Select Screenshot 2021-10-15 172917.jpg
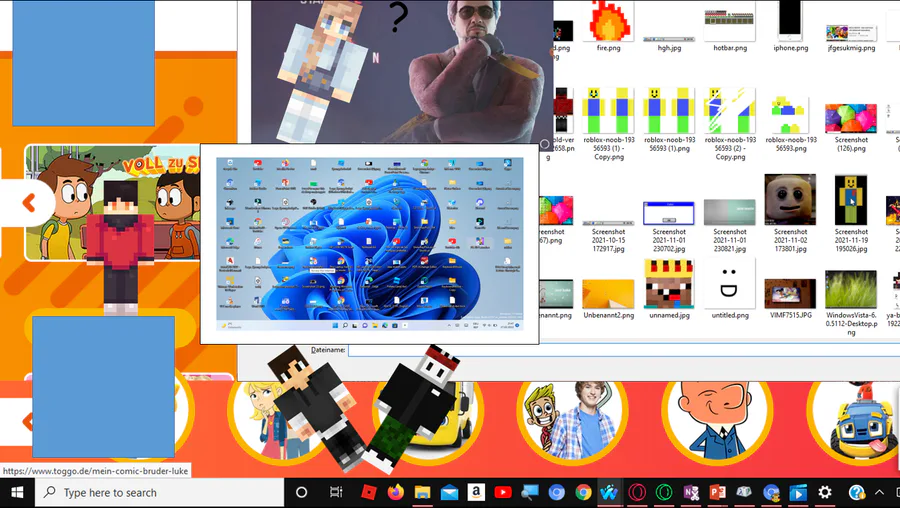900x508 pixels. (x=608, y=235)
